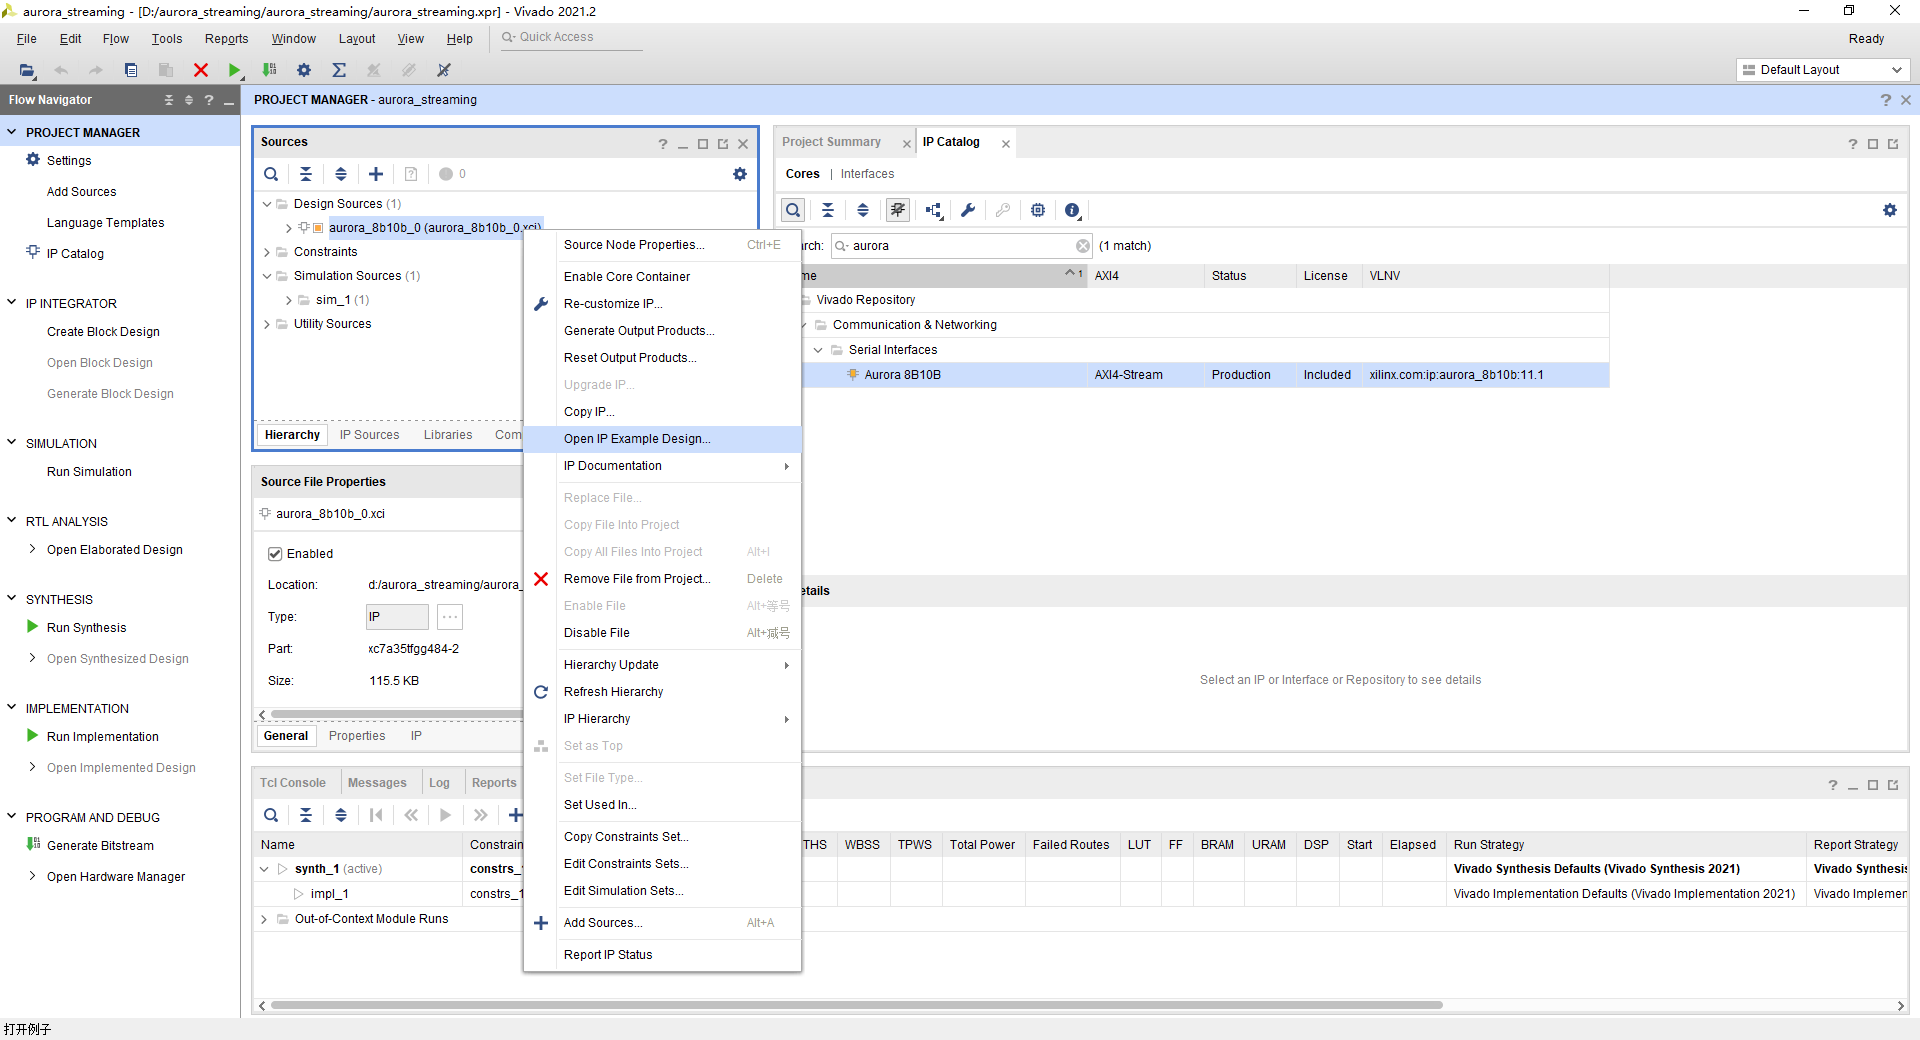Screen dimensions: 1920x1040
Task: Clear the aurora search field
Action: [1083, 246]
